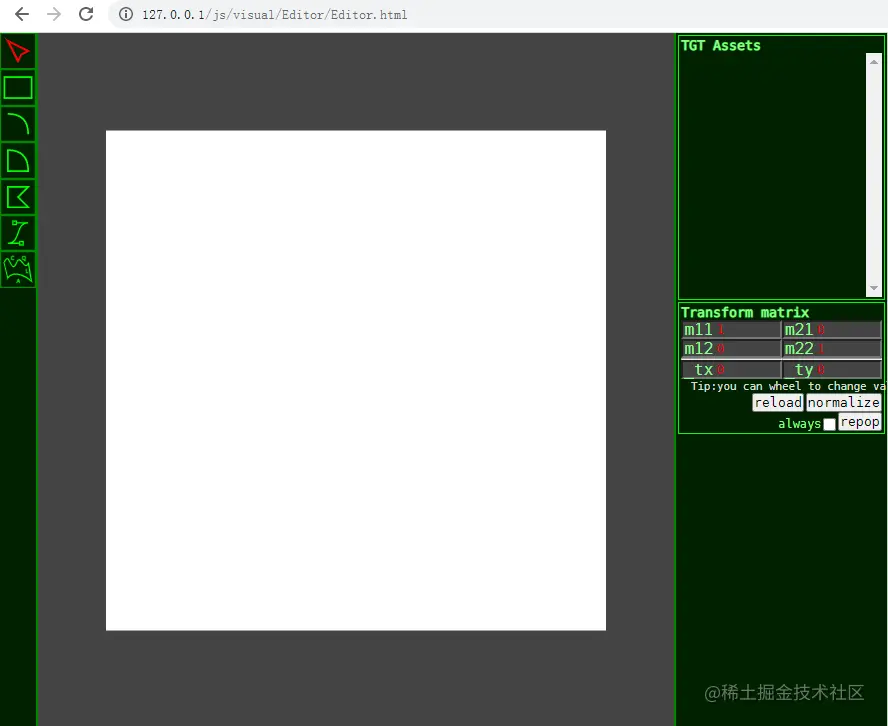888x726 pixels.
Task: Select the sector shape tool
Action: click(x=18, y=160)
